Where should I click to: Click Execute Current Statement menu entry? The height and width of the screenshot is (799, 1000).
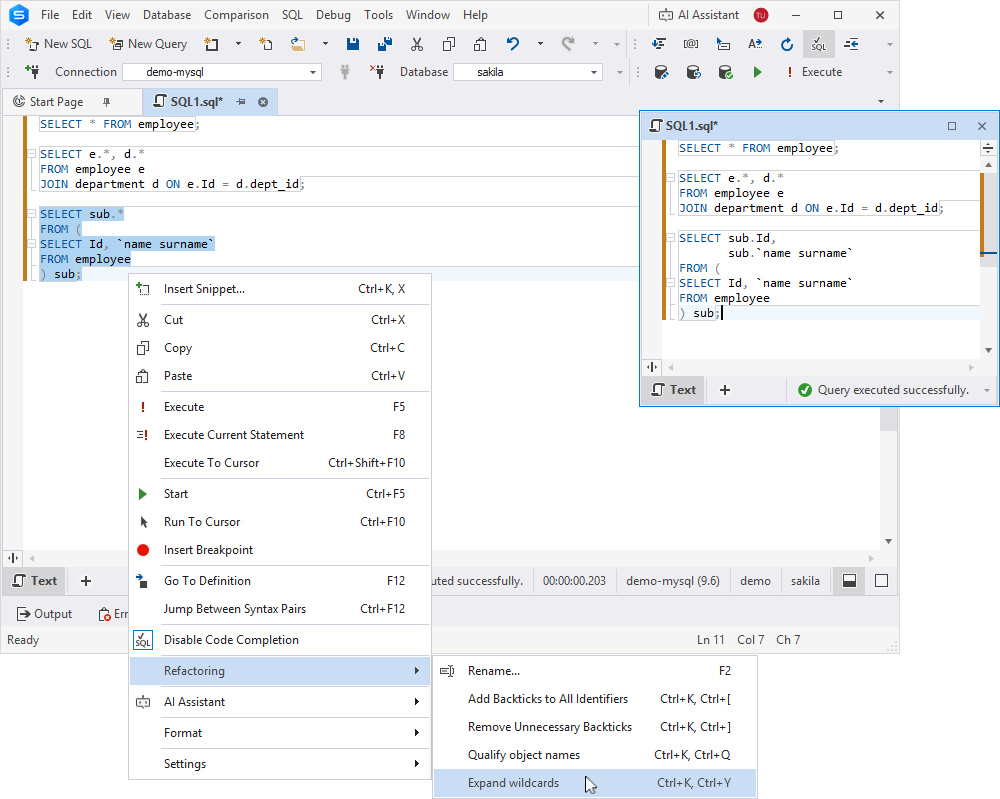[280, 435]
